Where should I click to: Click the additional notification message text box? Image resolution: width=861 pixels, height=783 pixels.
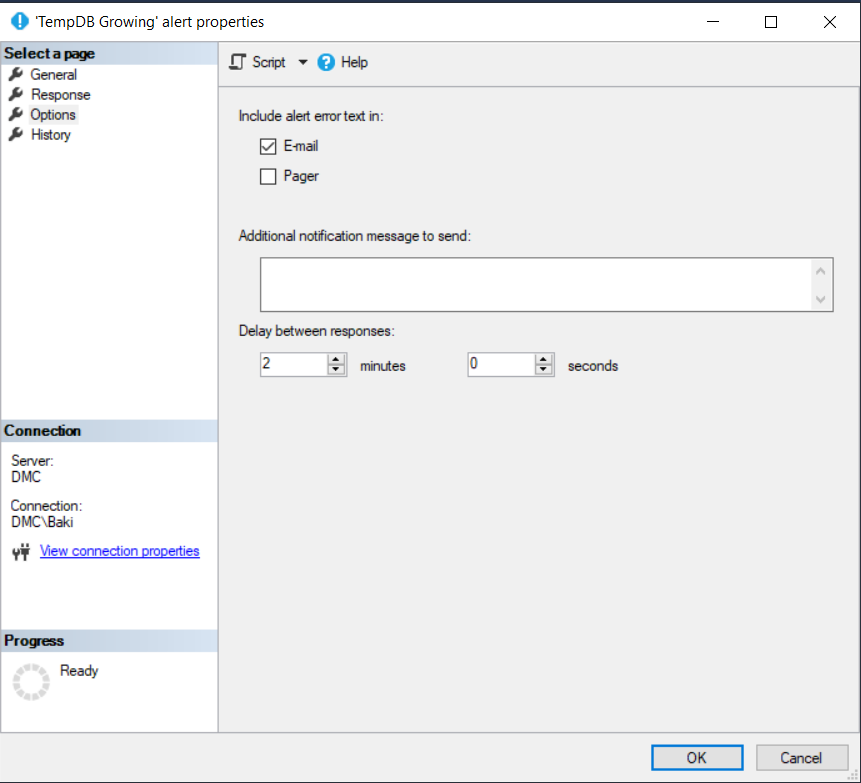point(535,285)
